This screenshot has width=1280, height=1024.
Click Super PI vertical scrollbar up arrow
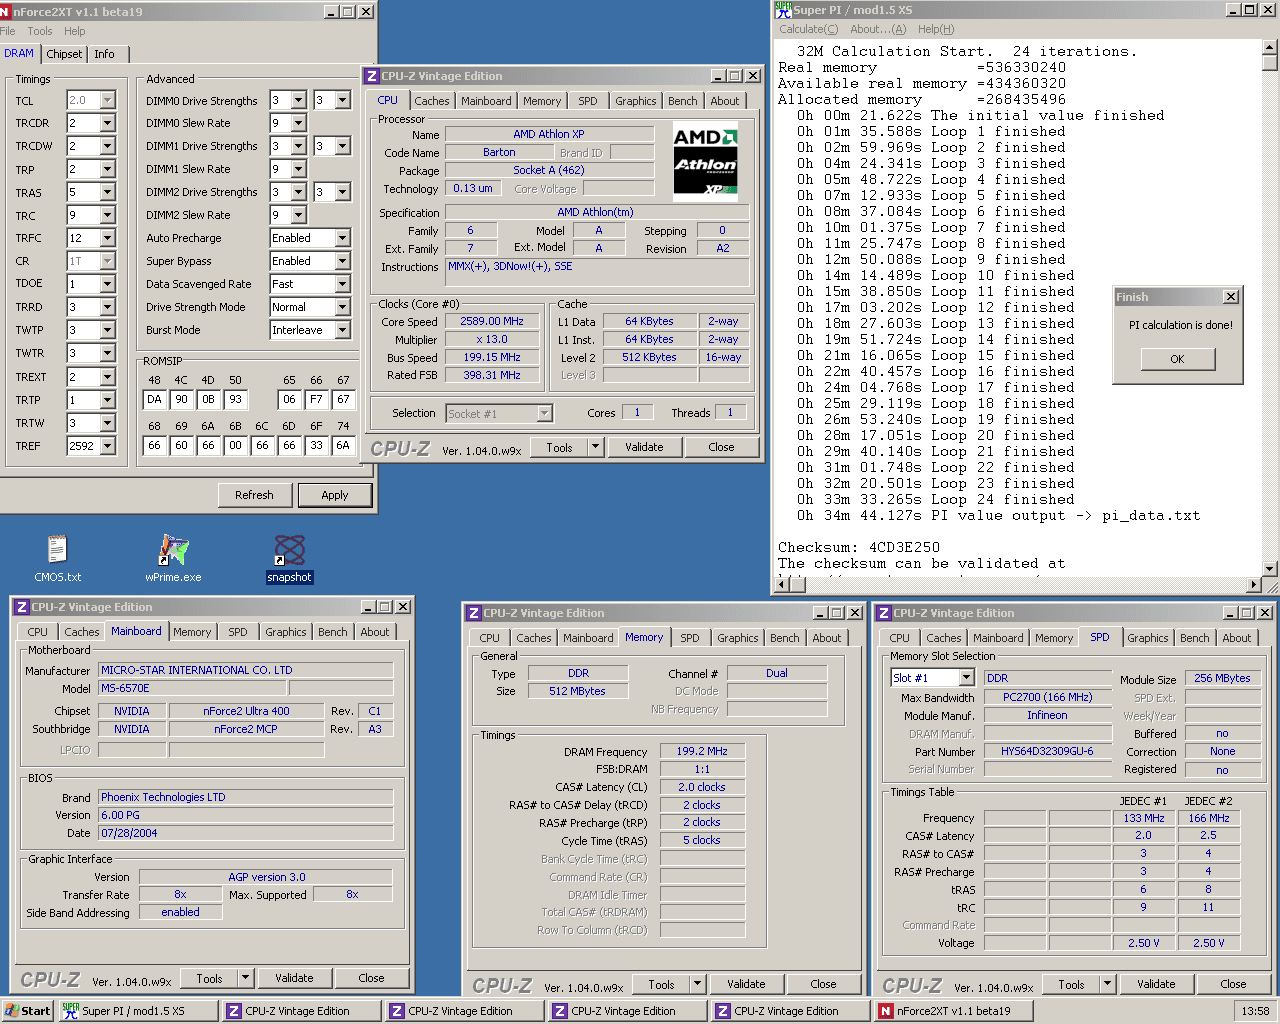tap(1270, 46)
